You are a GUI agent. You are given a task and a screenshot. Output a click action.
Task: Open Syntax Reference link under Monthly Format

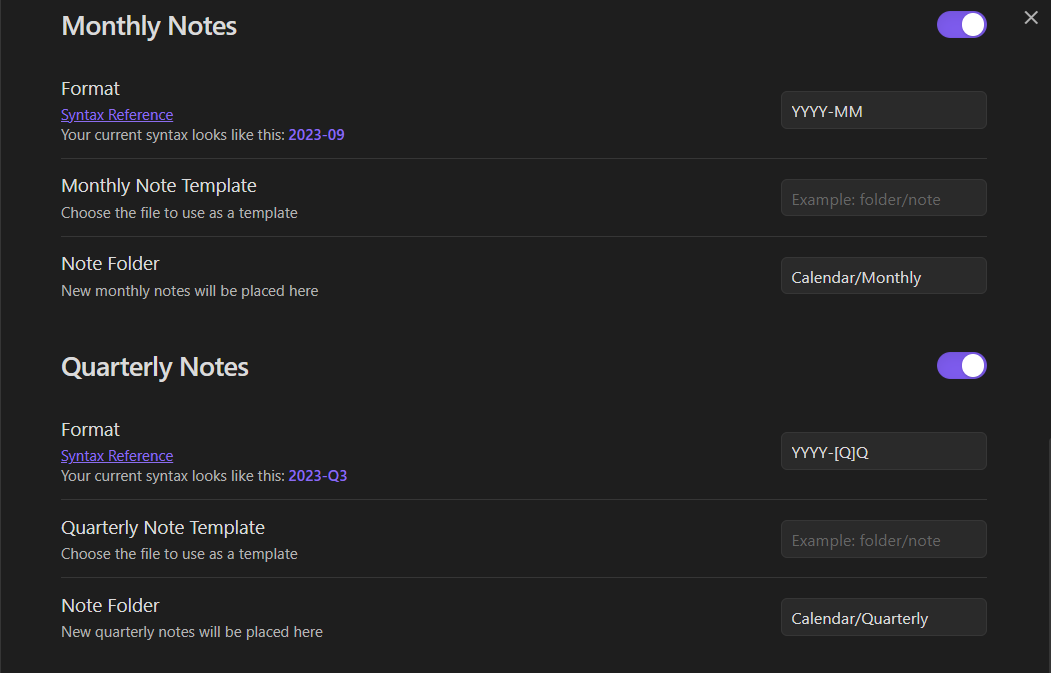pos(117,114)
